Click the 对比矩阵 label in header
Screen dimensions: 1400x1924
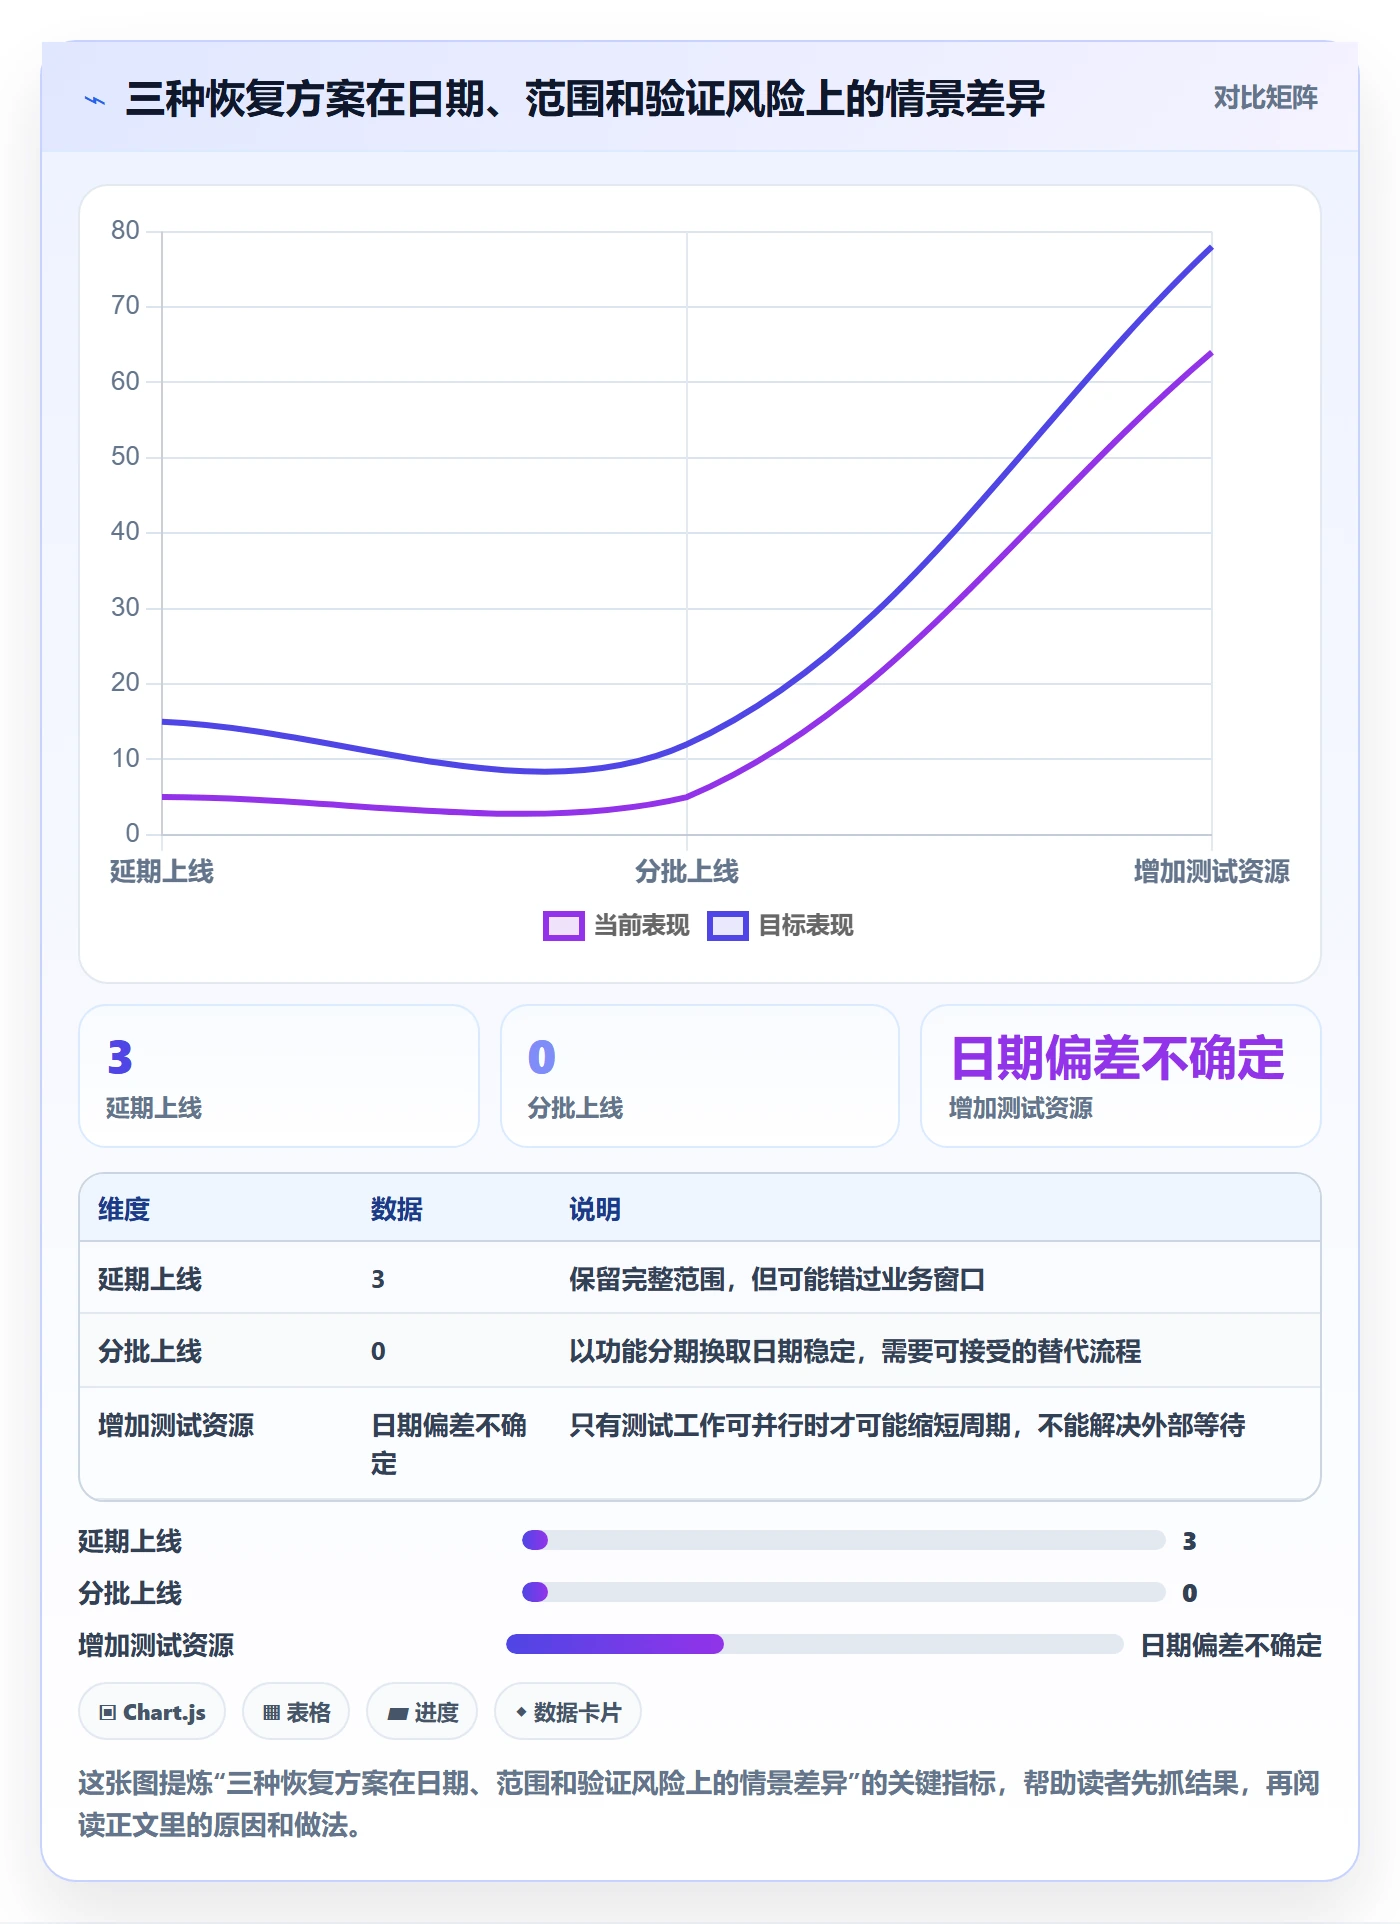(x=1265, y=98)
